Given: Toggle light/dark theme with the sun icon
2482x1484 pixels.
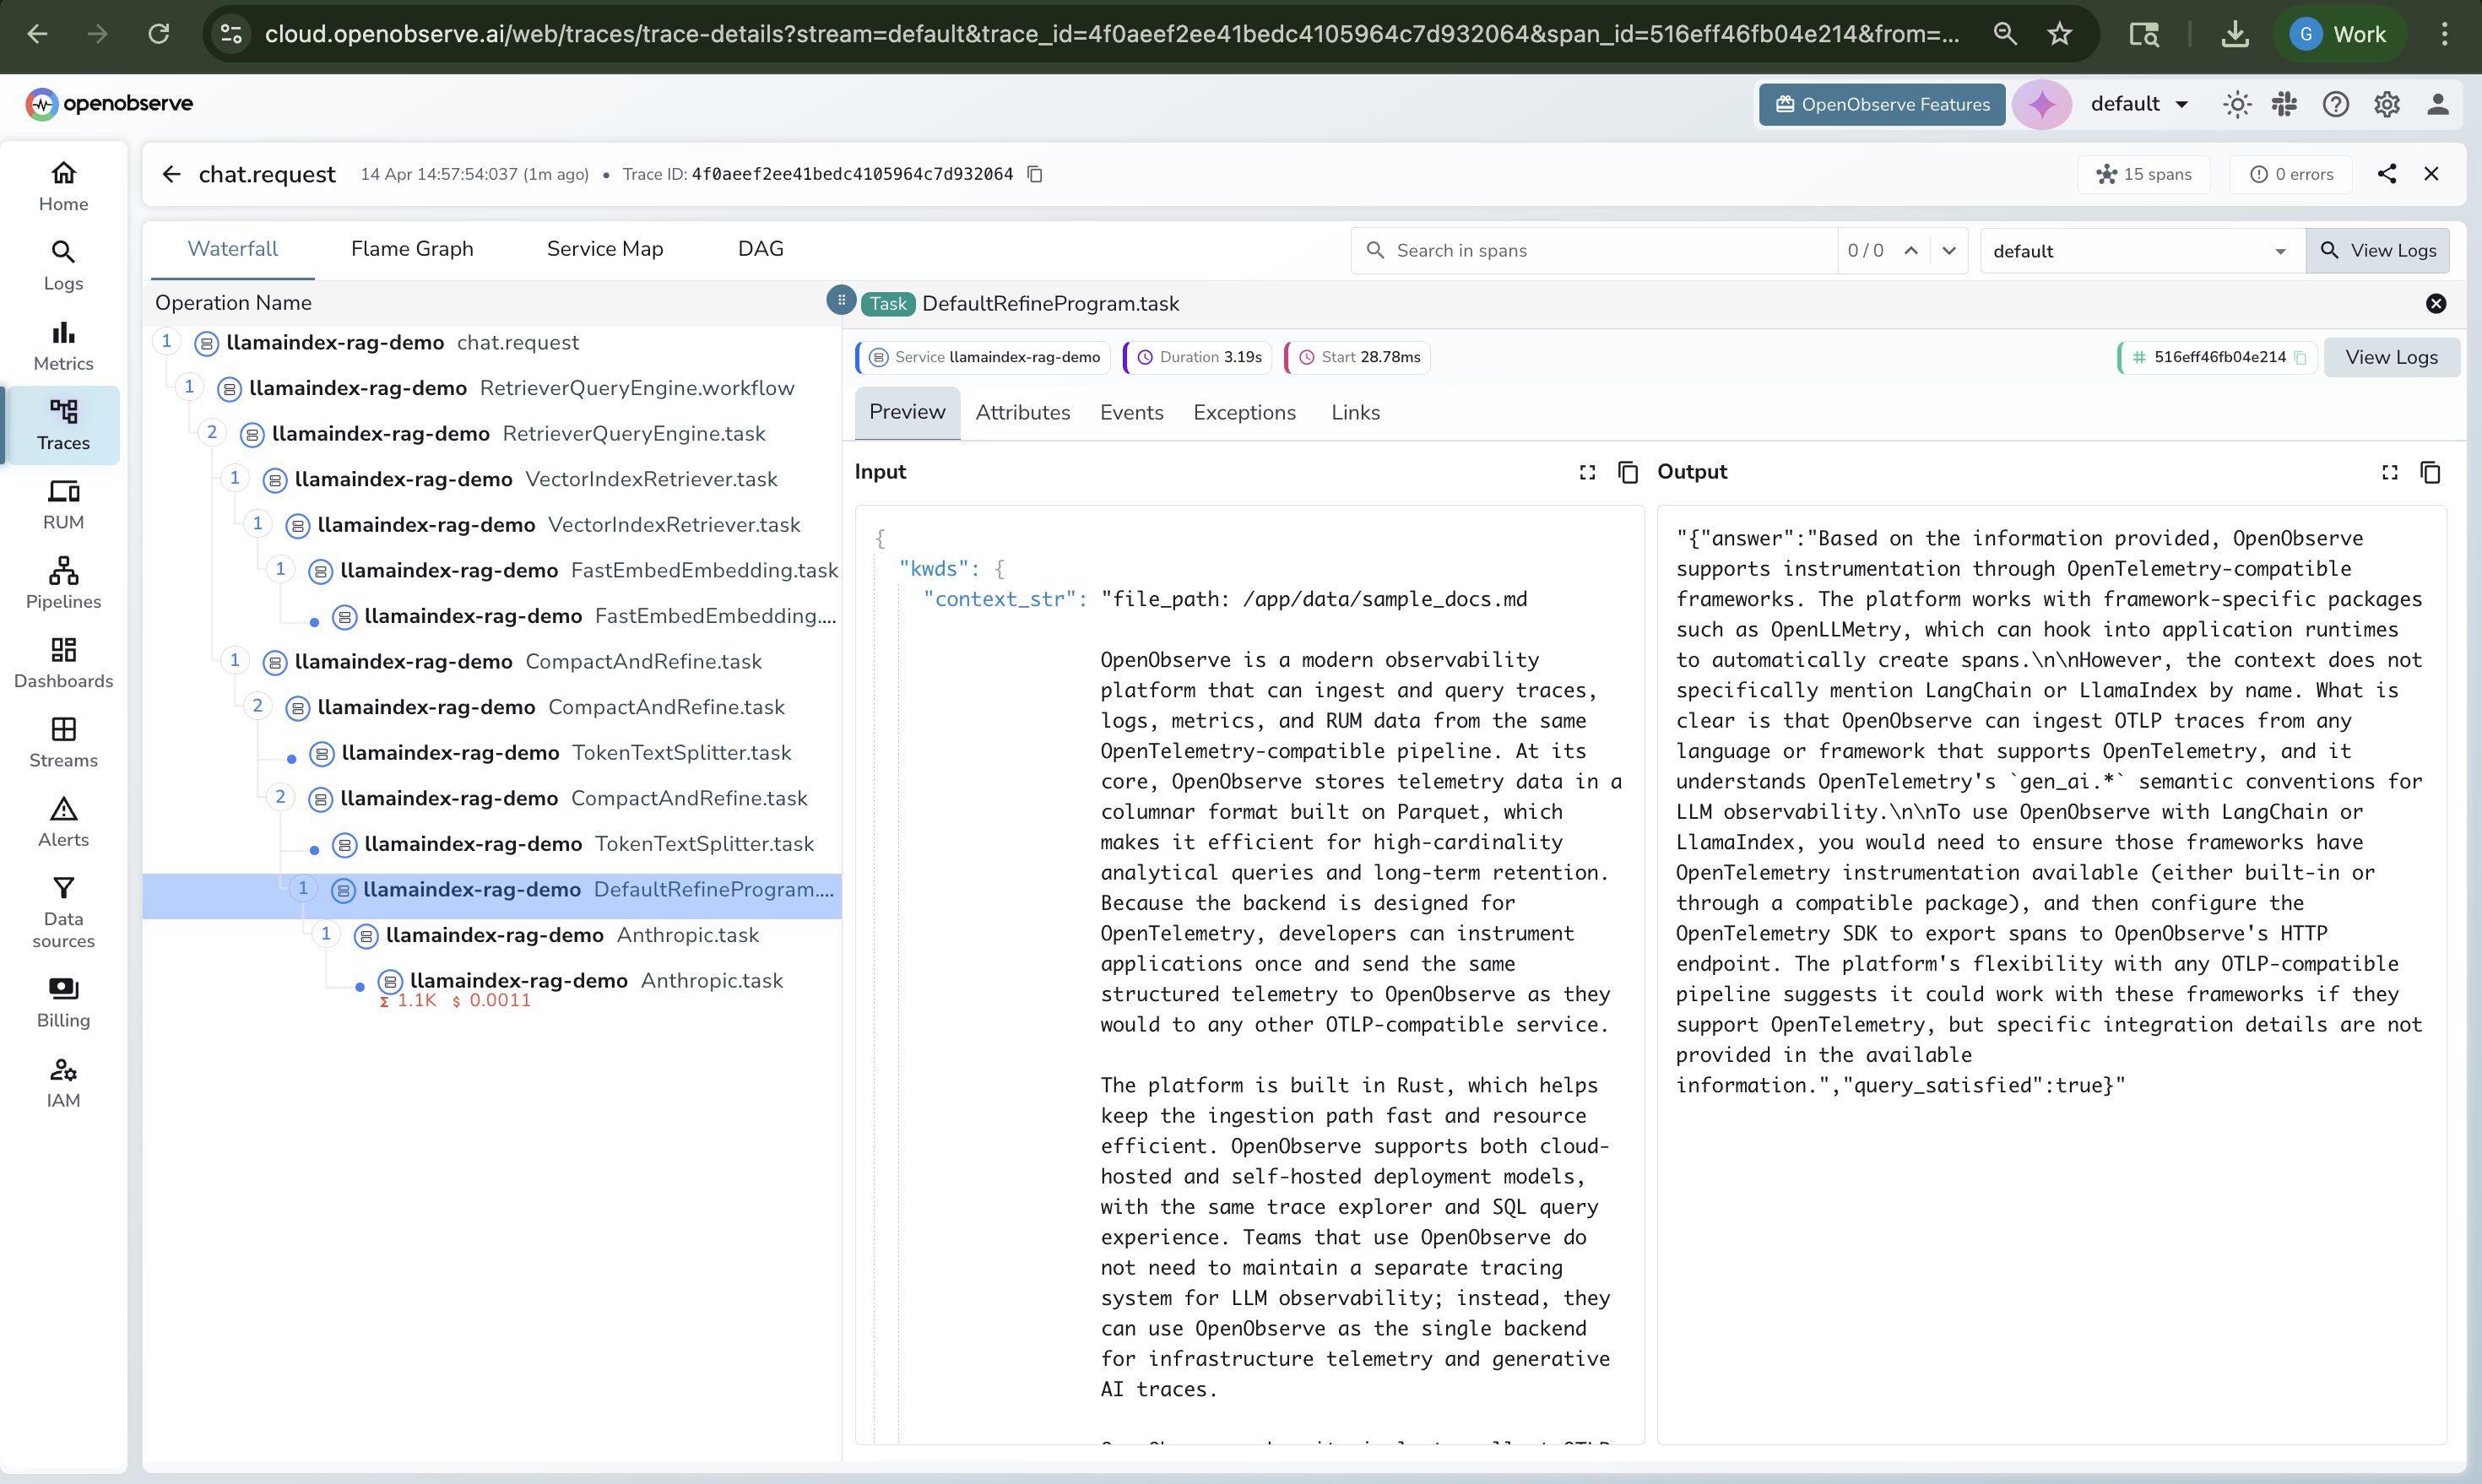Looking at the screenshot, I should point(2237,103).
